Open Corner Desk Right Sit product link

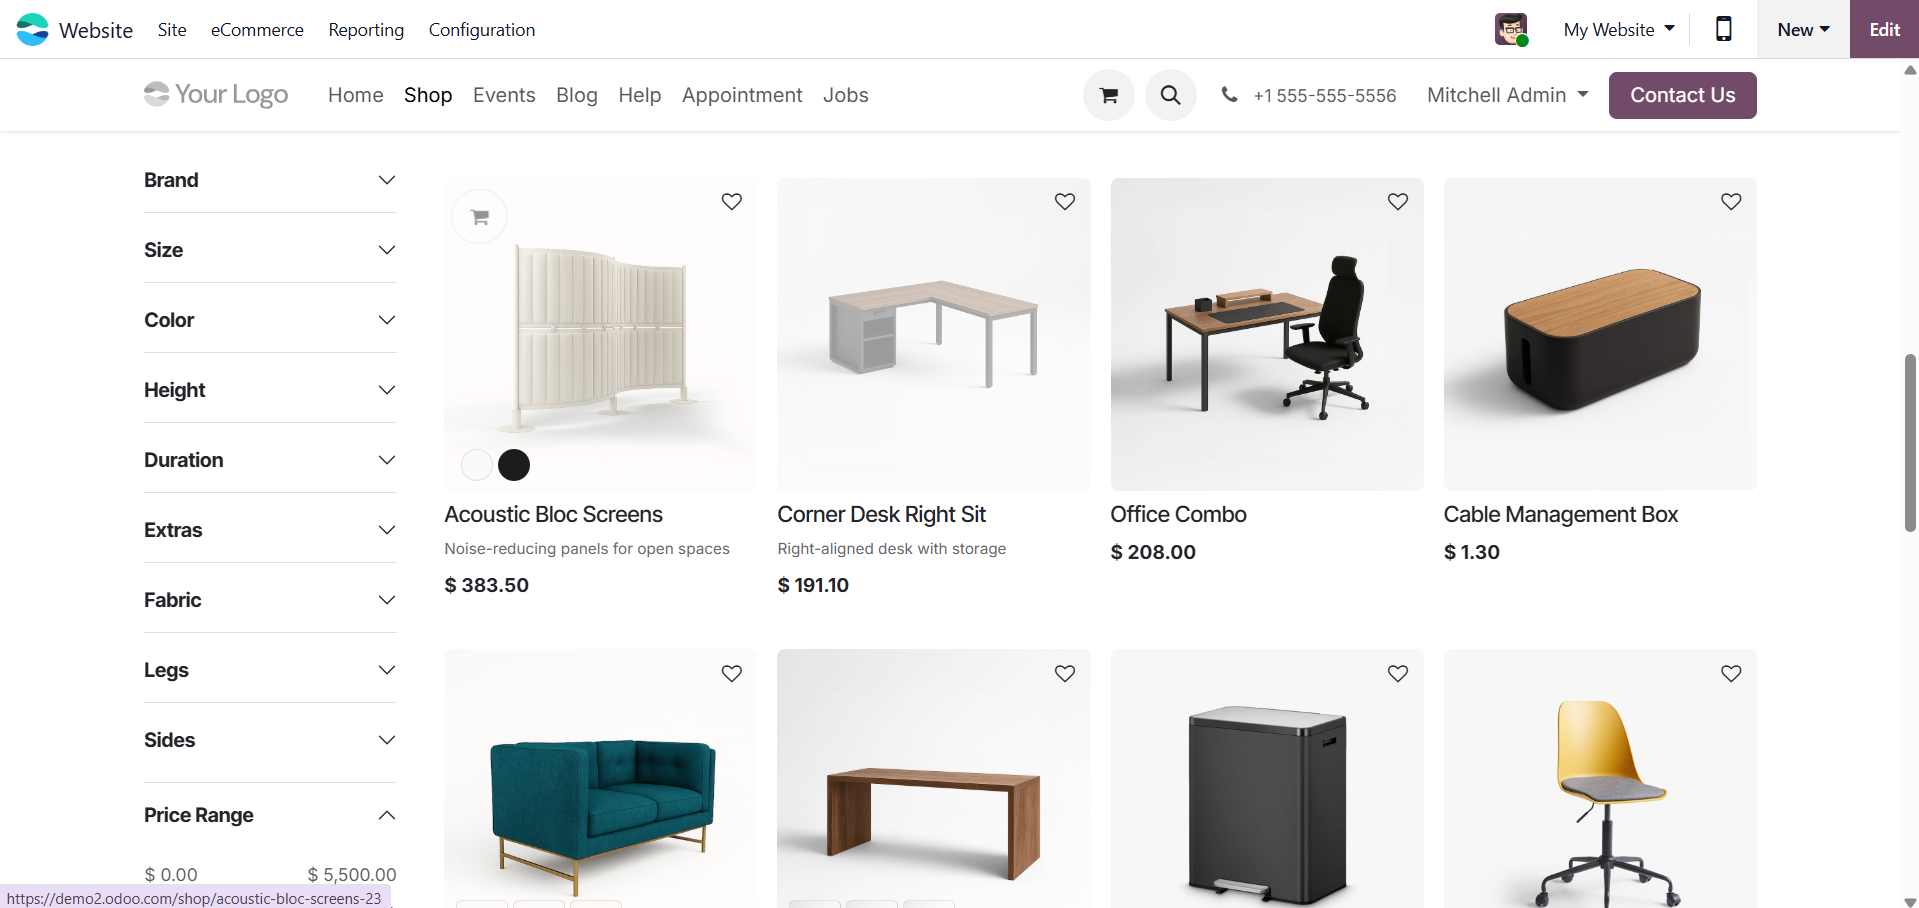point(882,514)
